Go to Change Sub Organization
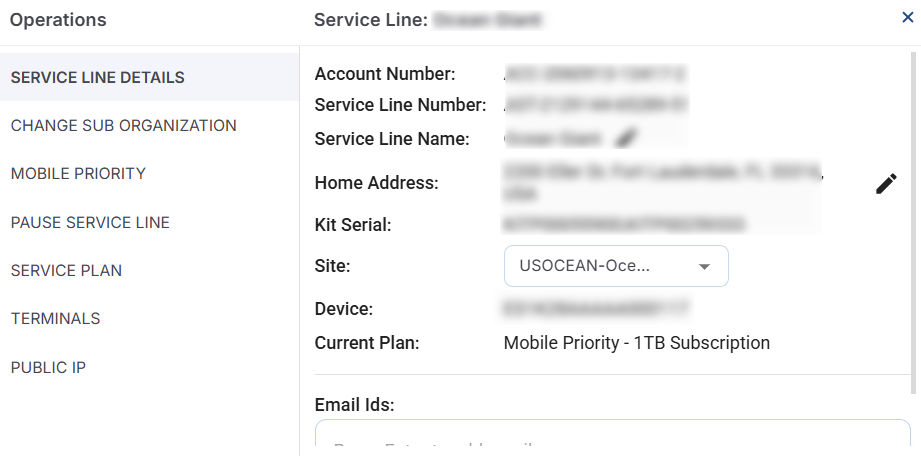The width and height of the screenshot is (921, 456). pos(123,126)
